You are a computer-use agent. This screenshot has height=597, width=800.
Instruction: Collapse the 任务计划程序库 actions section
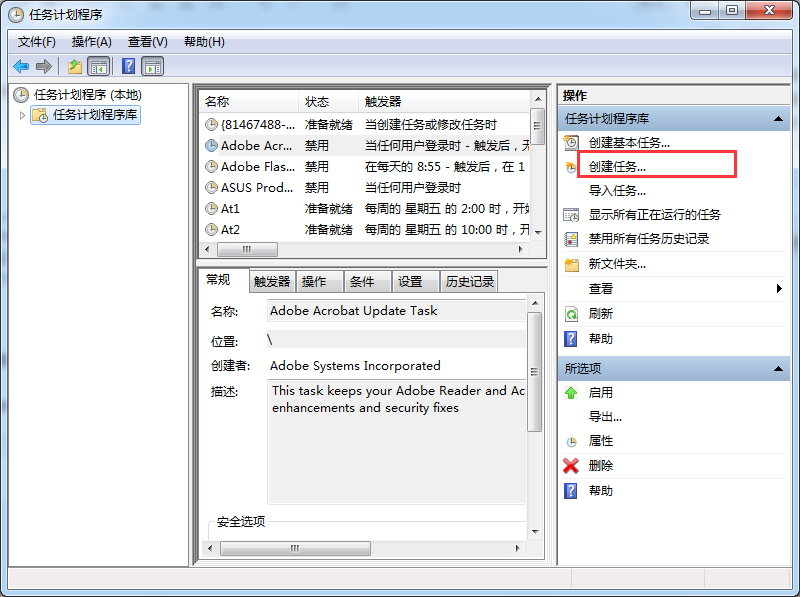coord(778,119)
